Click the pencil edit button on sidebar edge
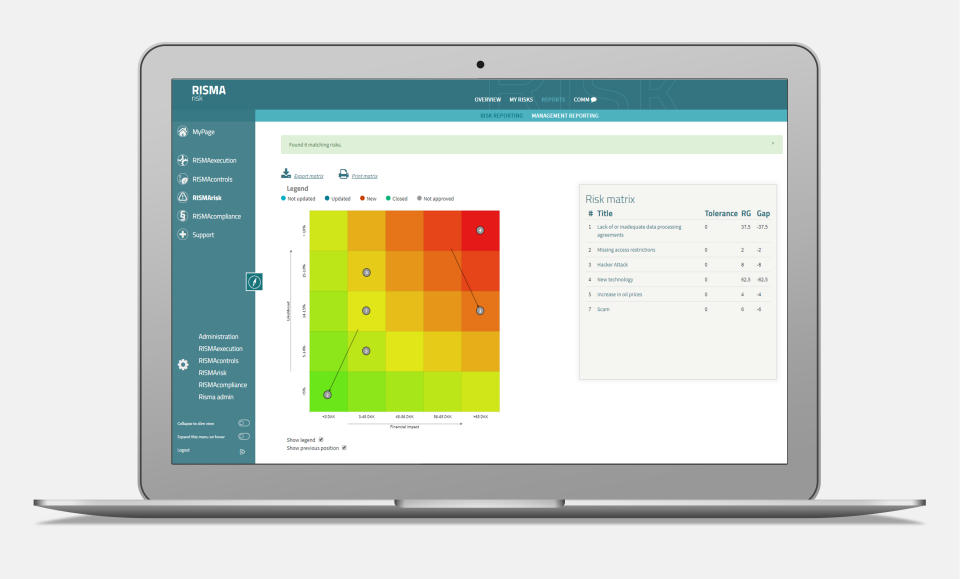Screen dimensions: 960x579 [255, 282]
